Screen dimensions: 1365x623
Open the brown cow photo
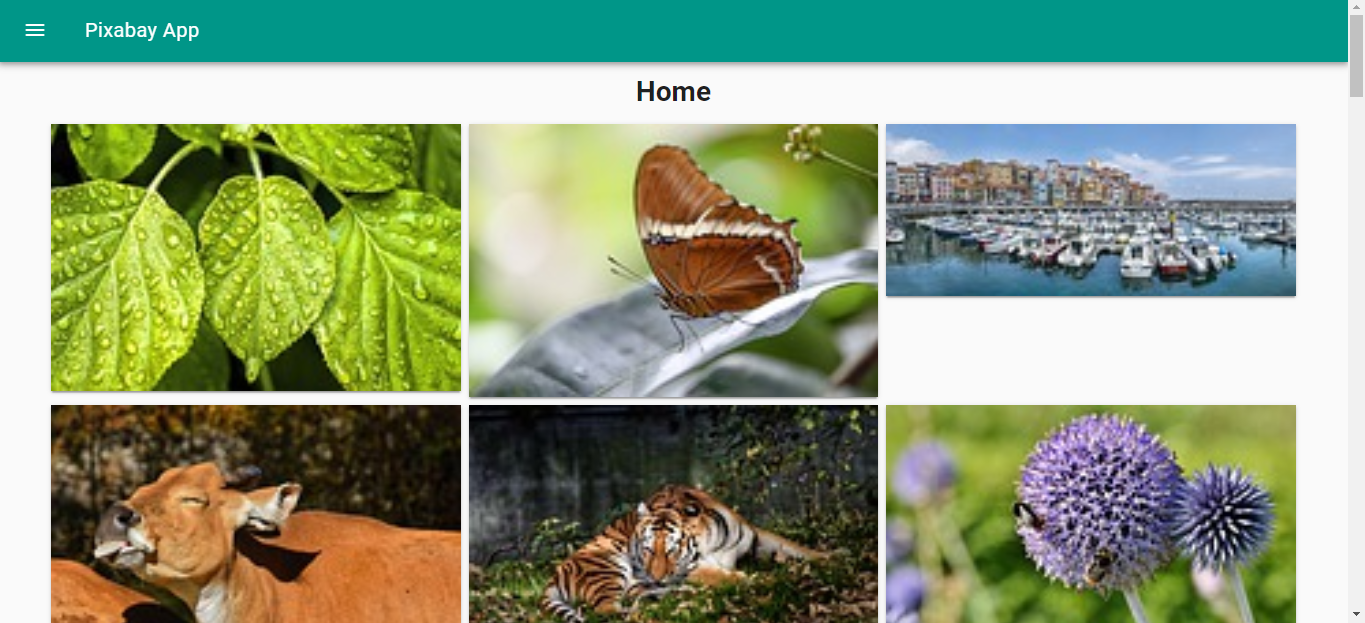[x=256, y=514]
